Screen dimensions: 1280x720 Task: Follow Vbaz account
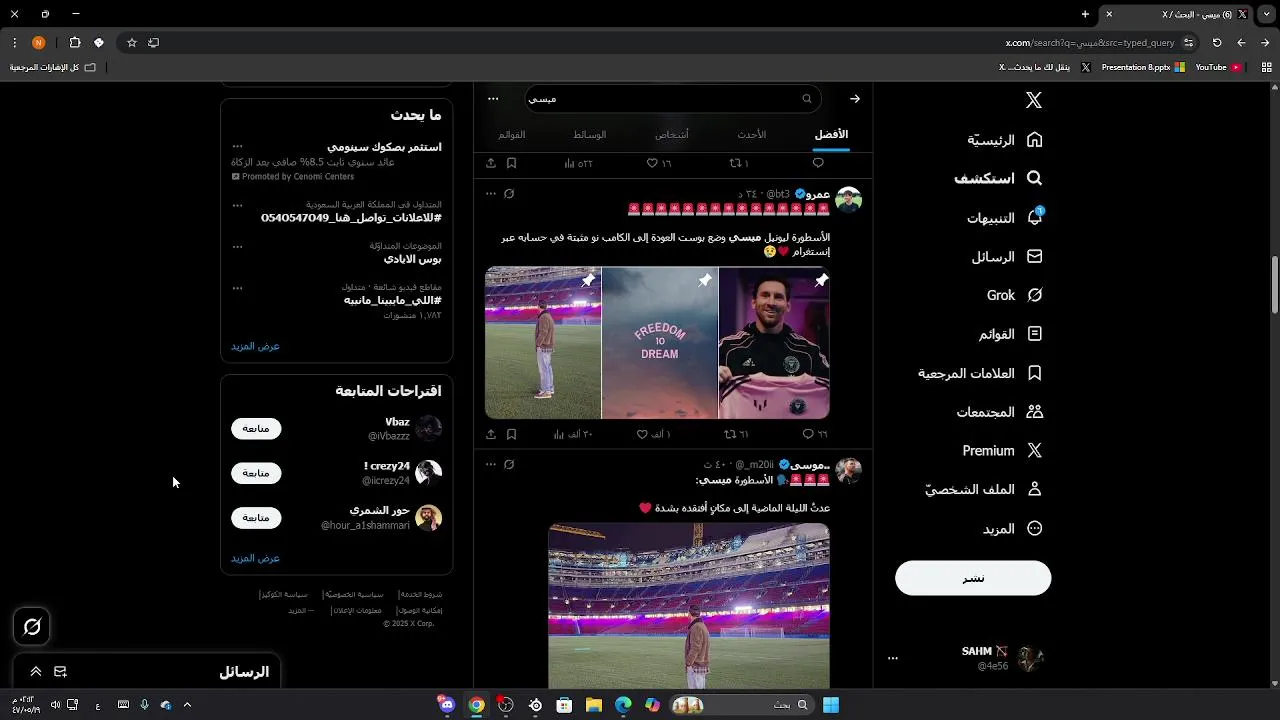tap(256, 428)
